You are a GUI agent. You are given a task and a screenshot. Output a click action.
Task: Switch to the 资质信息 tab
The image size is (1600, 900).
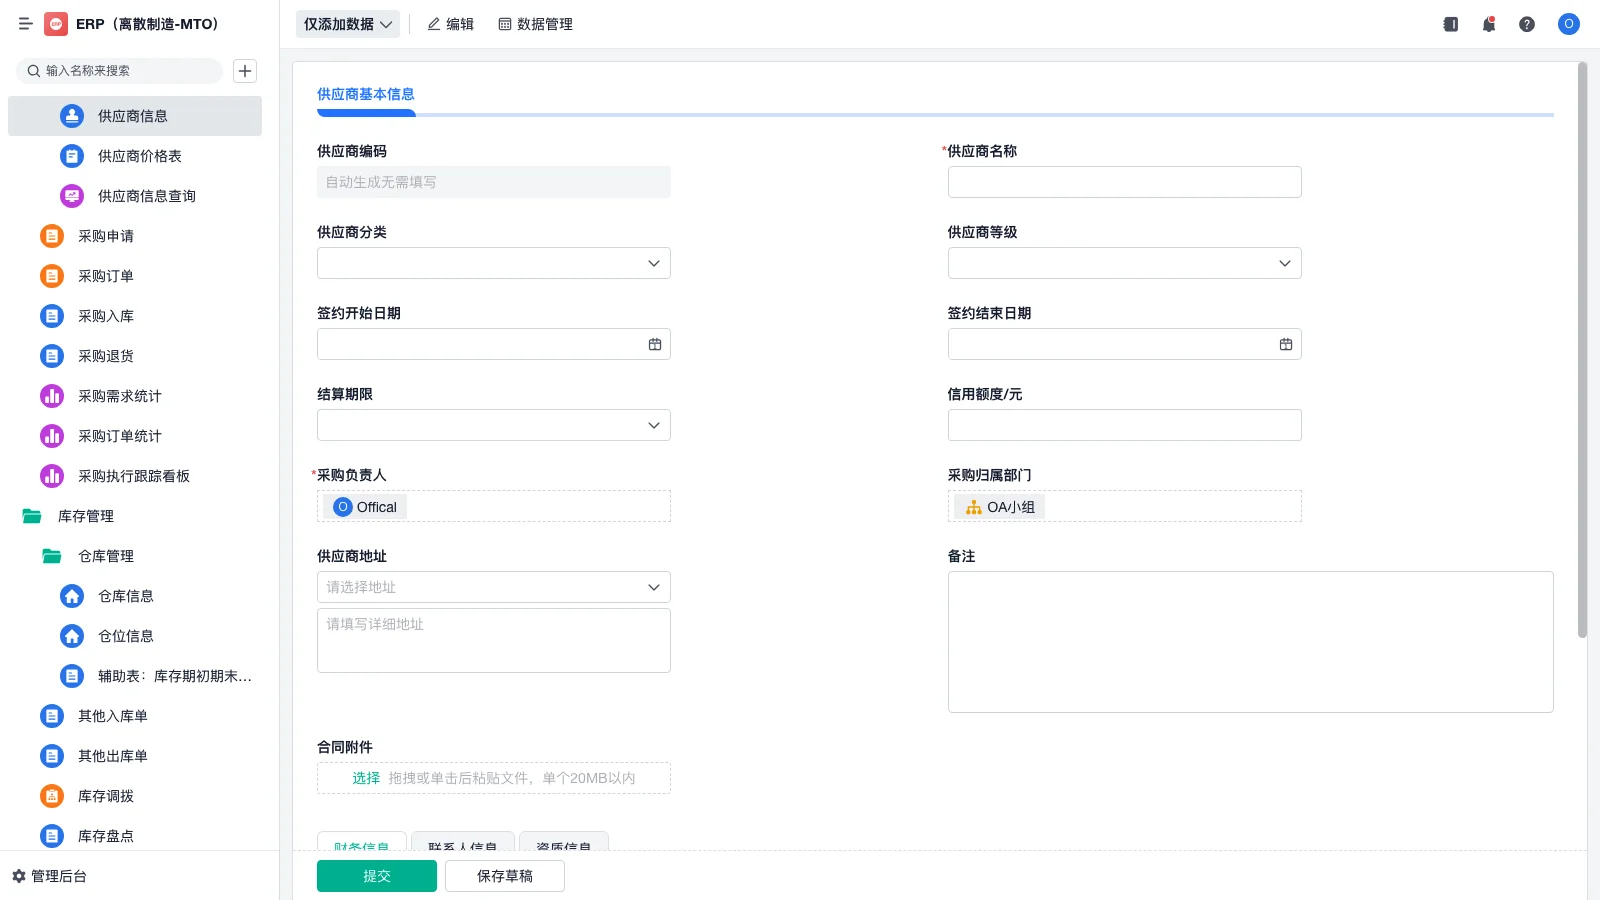tap(564, 847)
